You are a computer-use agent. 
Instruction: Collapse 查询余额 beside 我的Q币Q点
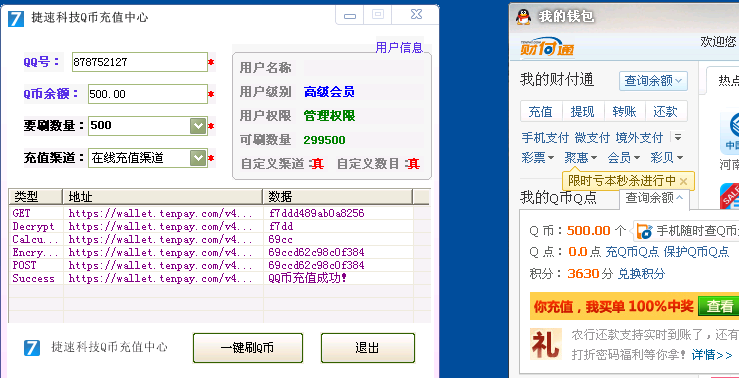tap(654, 199)
